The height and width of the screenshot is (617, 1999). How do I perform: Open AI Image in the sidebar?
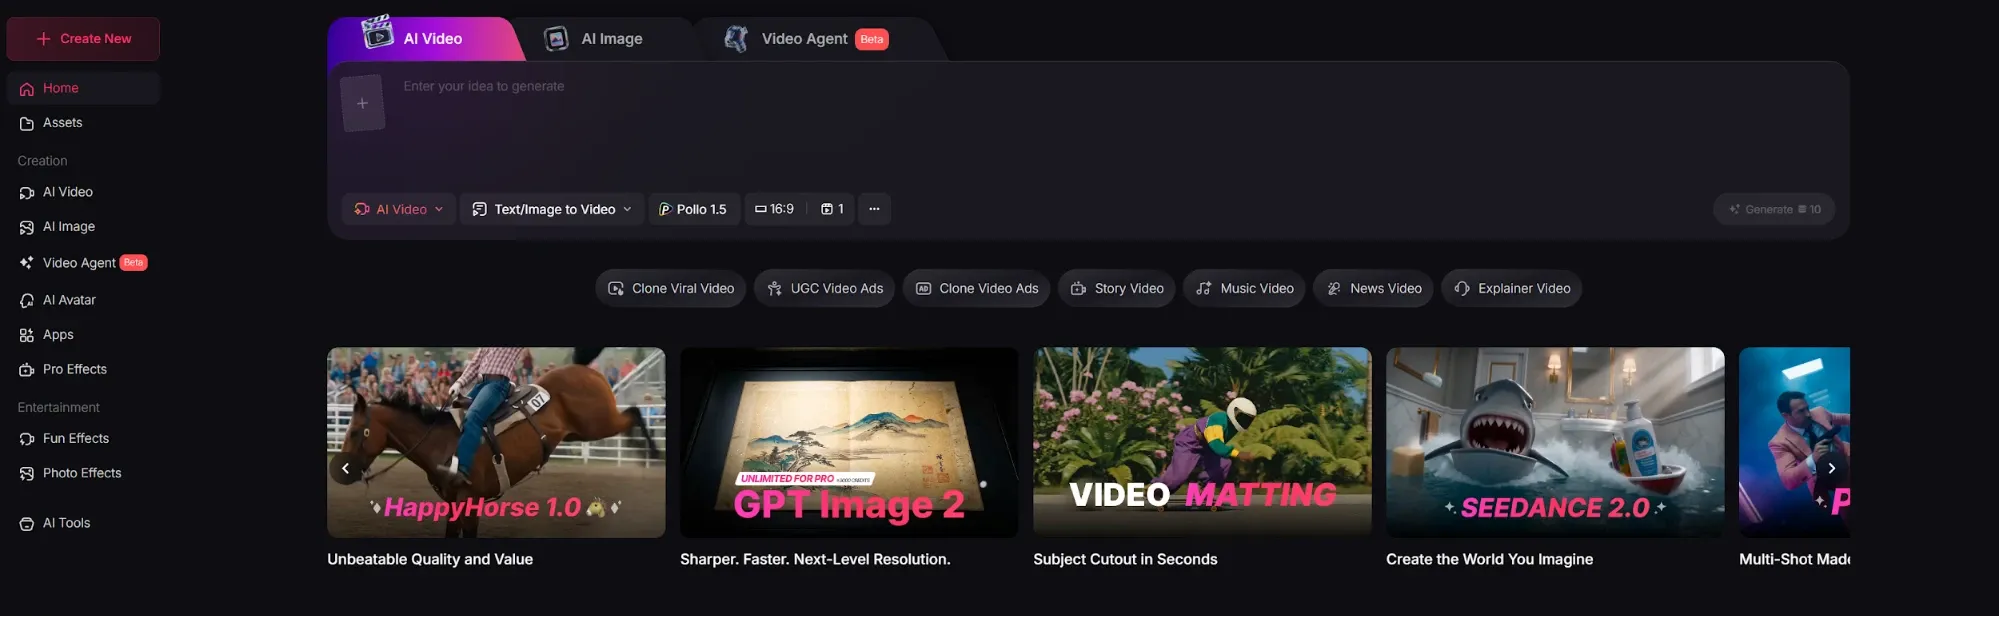point(83,227)
